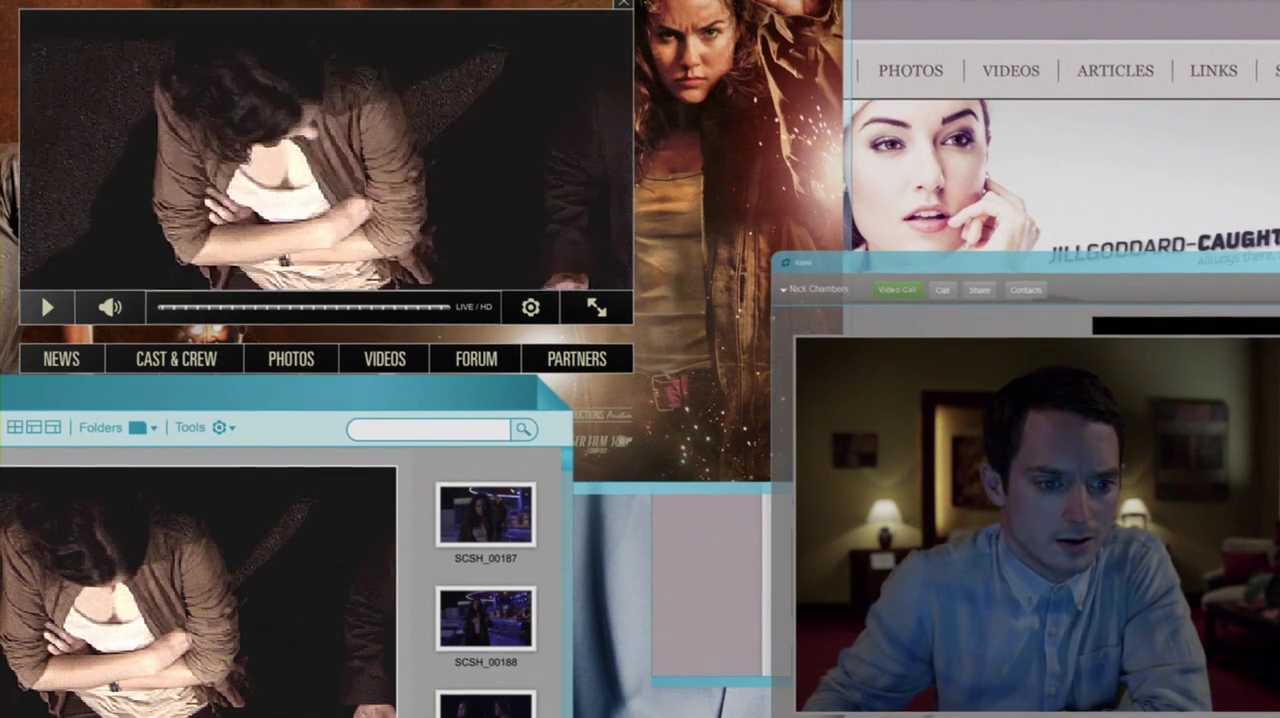
Task: Open the PHOTOS tab beside CAST & CREW
Action: tap(291, 359)
